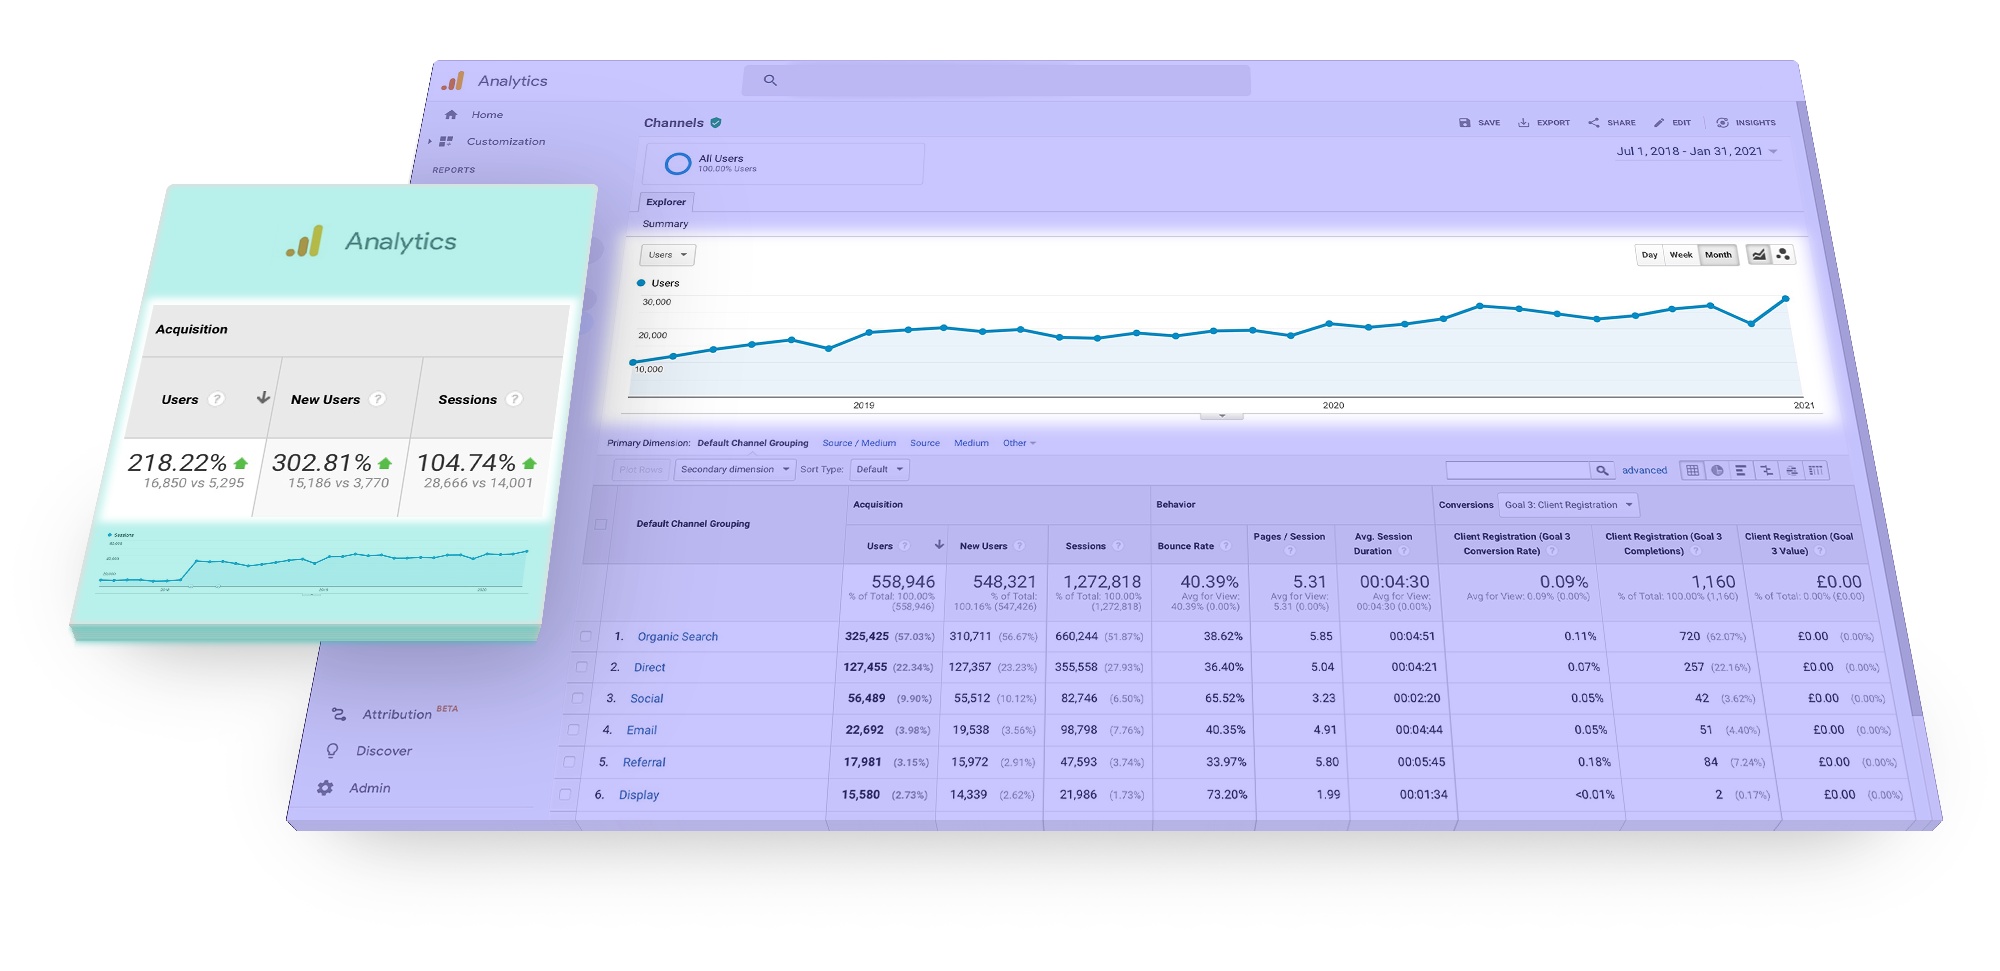
Task: Click the Analytics logo in the dashboard header
Action: 453,81
